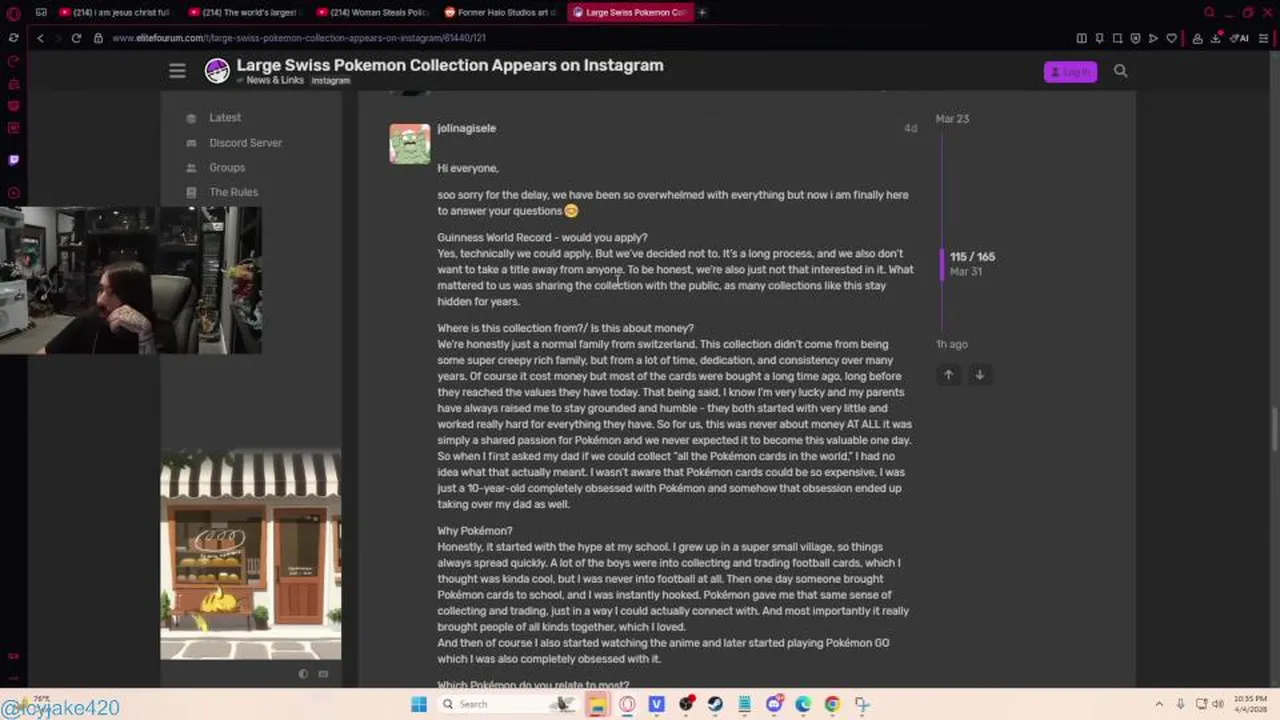The height and width of the screenshot is (720, 1280).
Task: Jump to Mar 23 timeline start date
Action: click(x=952, y=118)
